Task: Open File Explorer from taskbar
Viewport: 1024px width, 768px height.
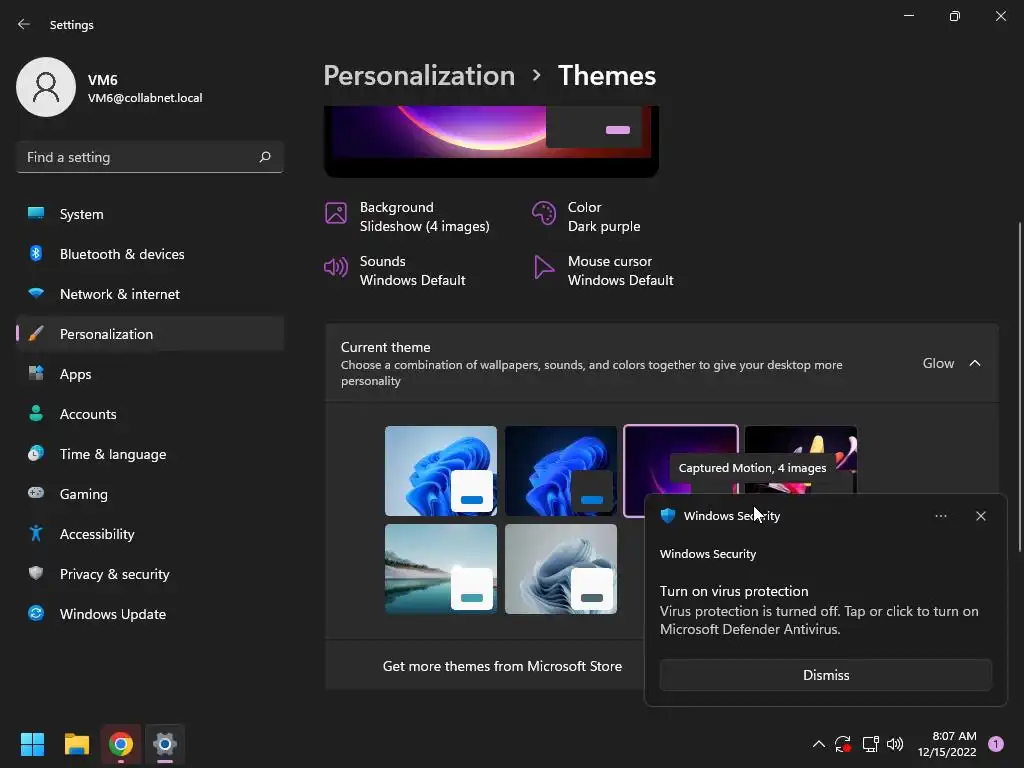Action: click(76, 744)
